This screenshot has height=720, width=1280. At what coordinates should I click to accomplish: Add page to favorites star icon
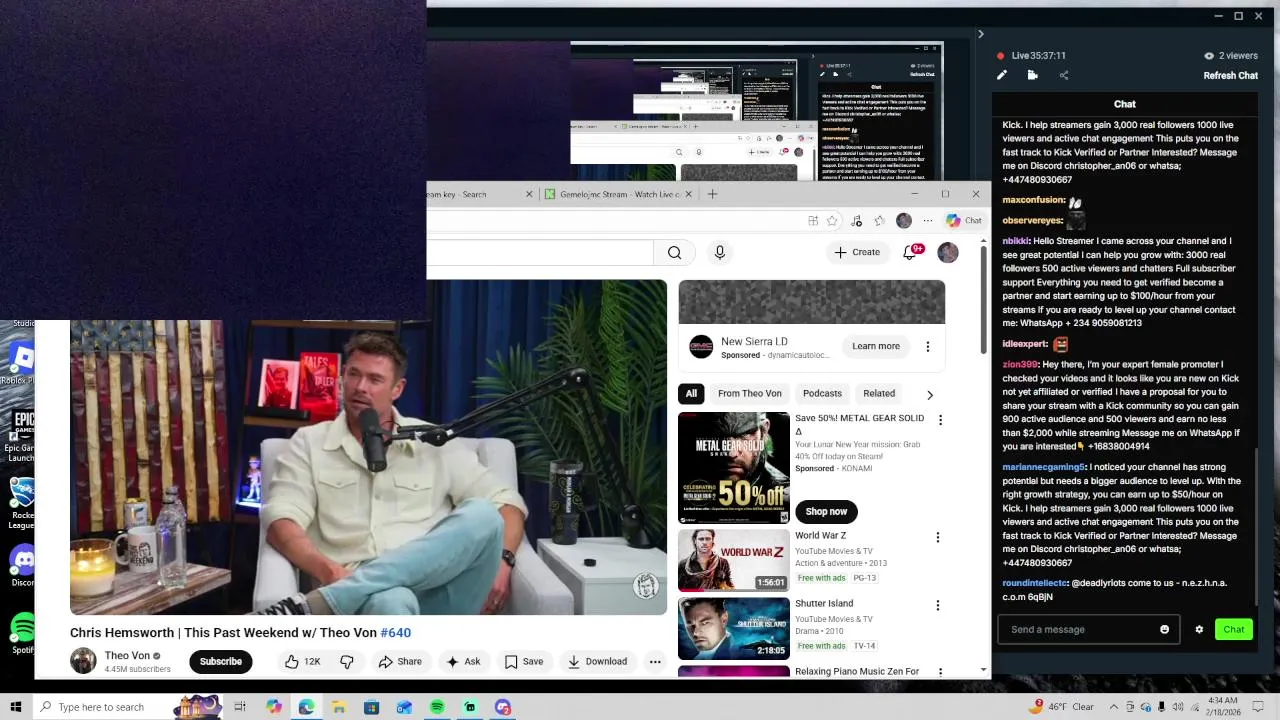(831, 221)
